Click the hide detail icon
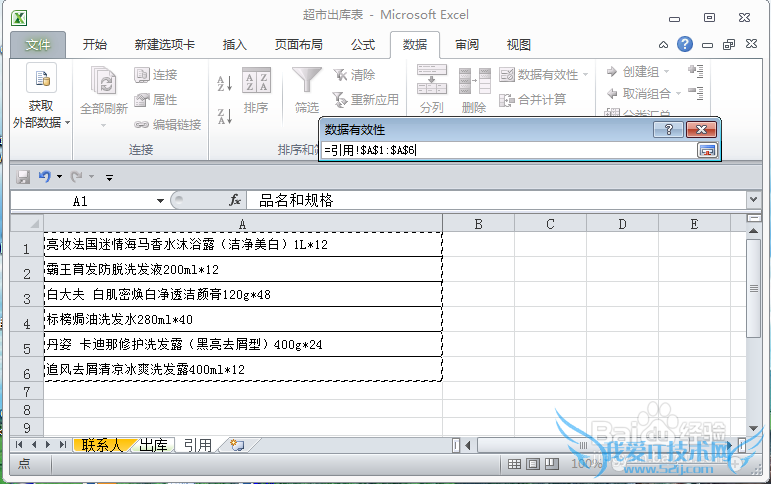Screen dimensions: 771x484 (696, 92)
